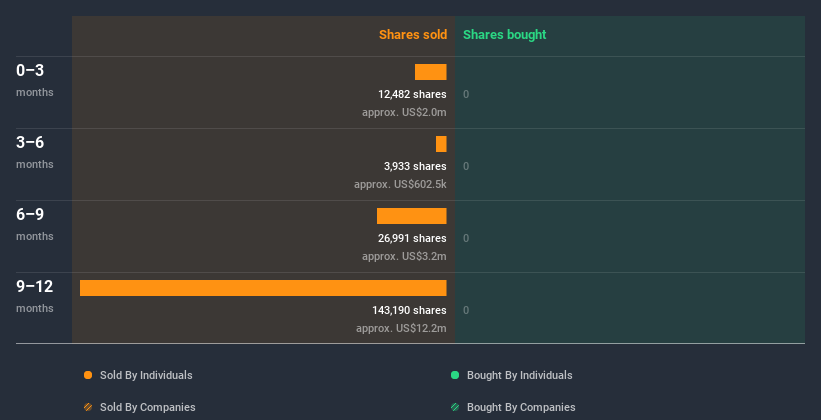821x420 pixels.
Task: Select the Bought By Companies legend label
Action: [x=521, y=407]
